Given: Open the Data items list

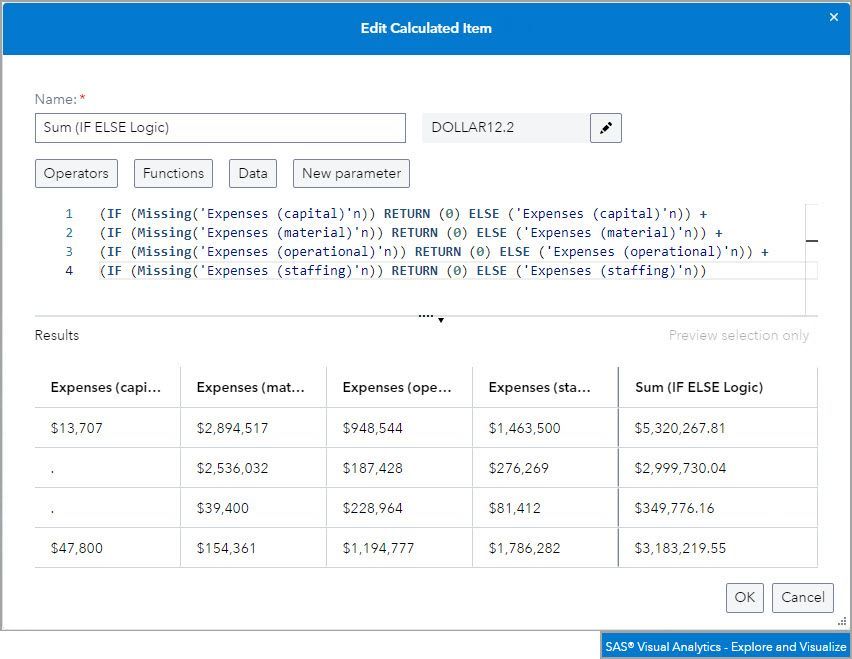Looking at the screenshot, I should click(253, 173).
